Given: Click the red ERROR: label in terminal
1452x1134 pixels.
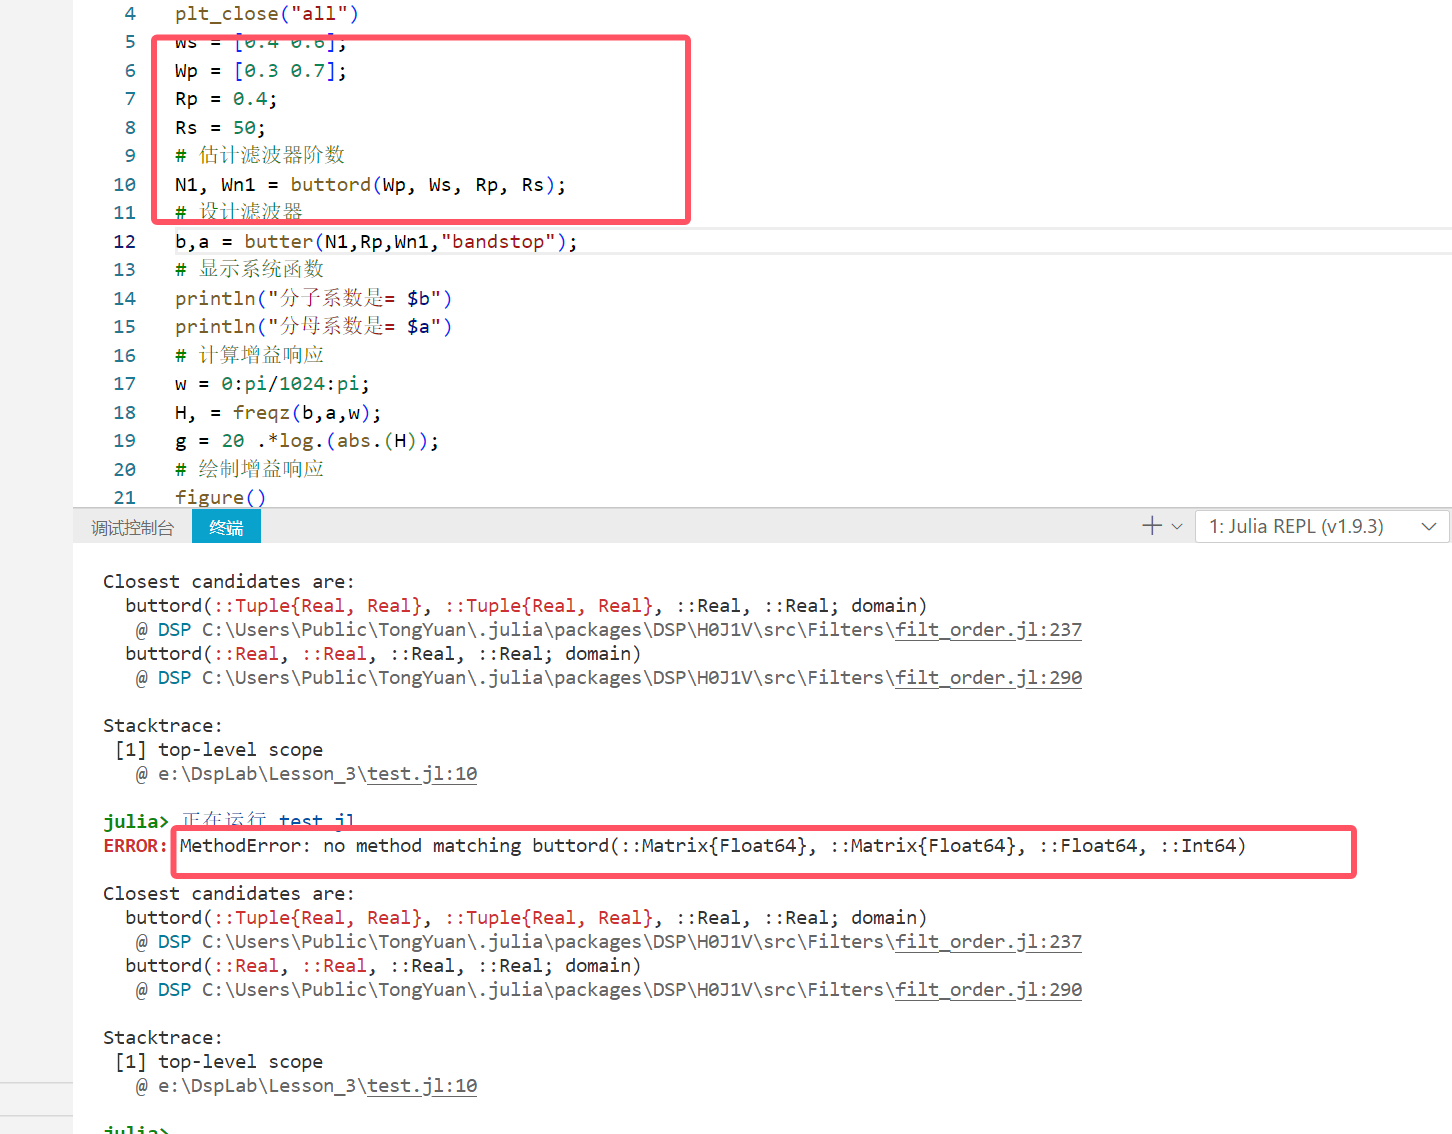Looking at the screenshot, I should (136, 846).
